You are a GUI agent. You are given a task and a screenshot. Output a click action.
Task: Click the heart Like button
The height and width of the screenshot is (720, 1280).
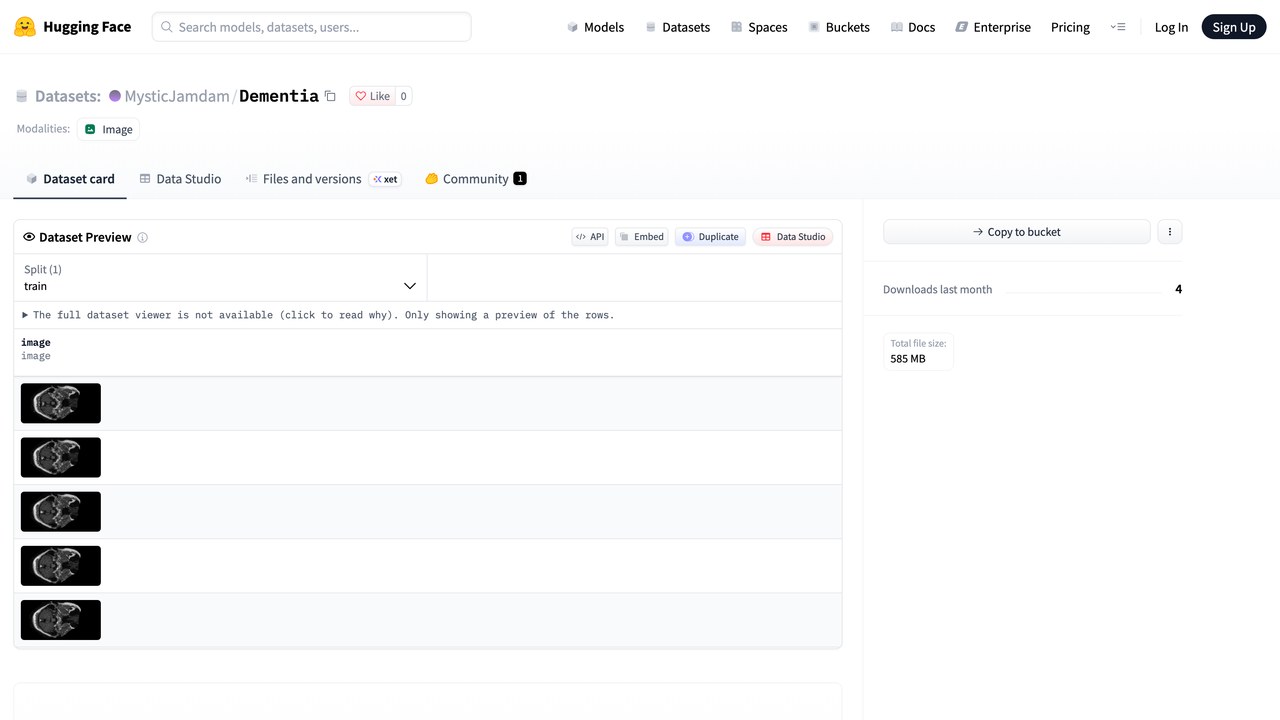tap(373, 96)
